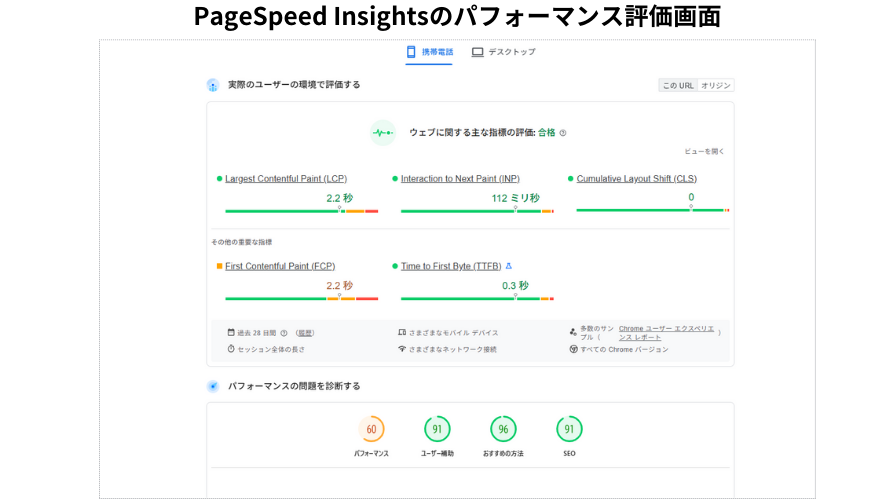Click the さまざまなネットワーク接続 text
Screen dimensions: 890x500
453,350
